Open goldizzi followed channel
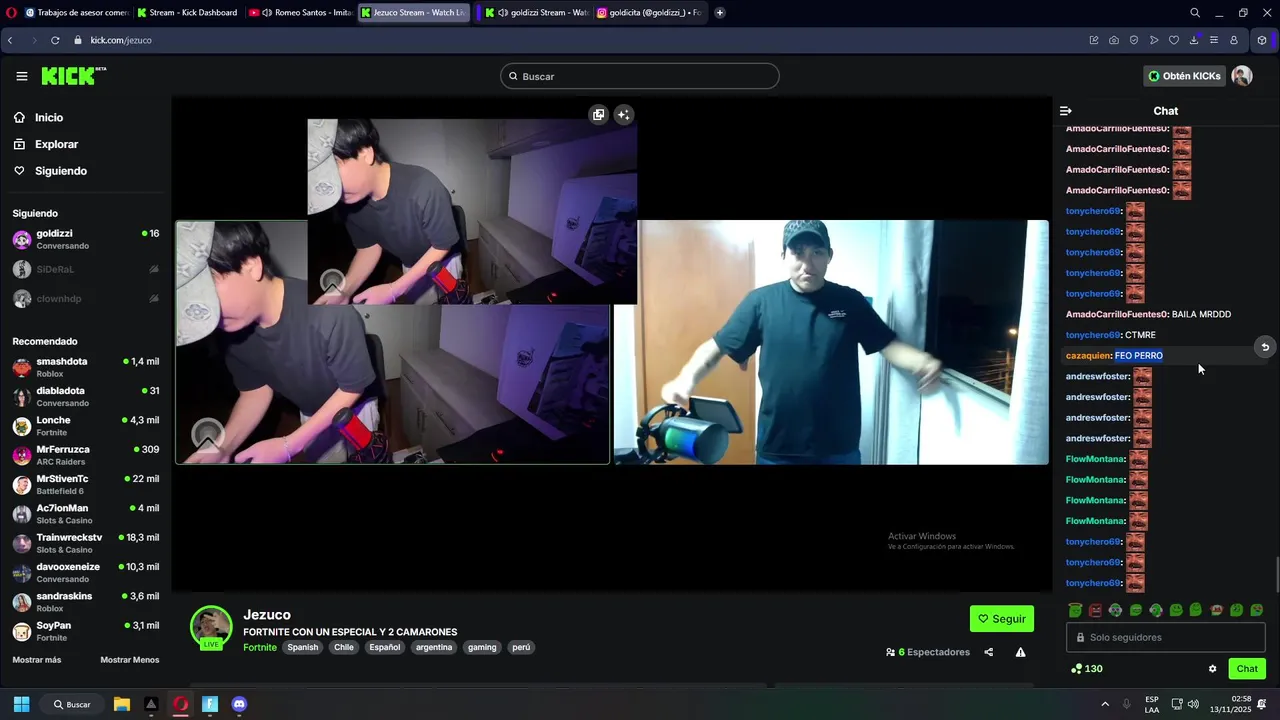The image size is (1280, 720). (86, 239)
